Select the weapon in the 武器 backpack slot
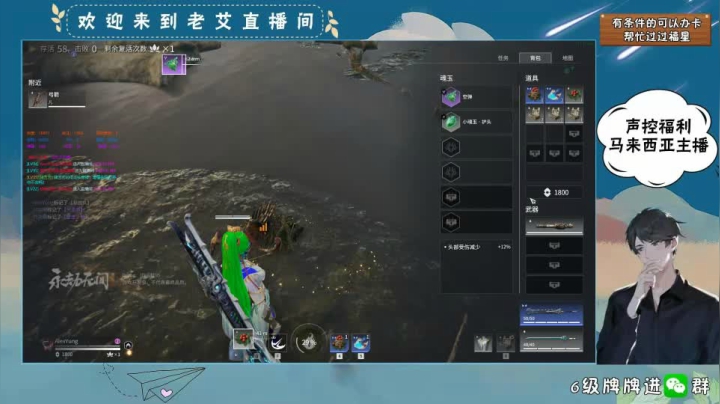This screenshot has width=720, height=404. point(554,226)
